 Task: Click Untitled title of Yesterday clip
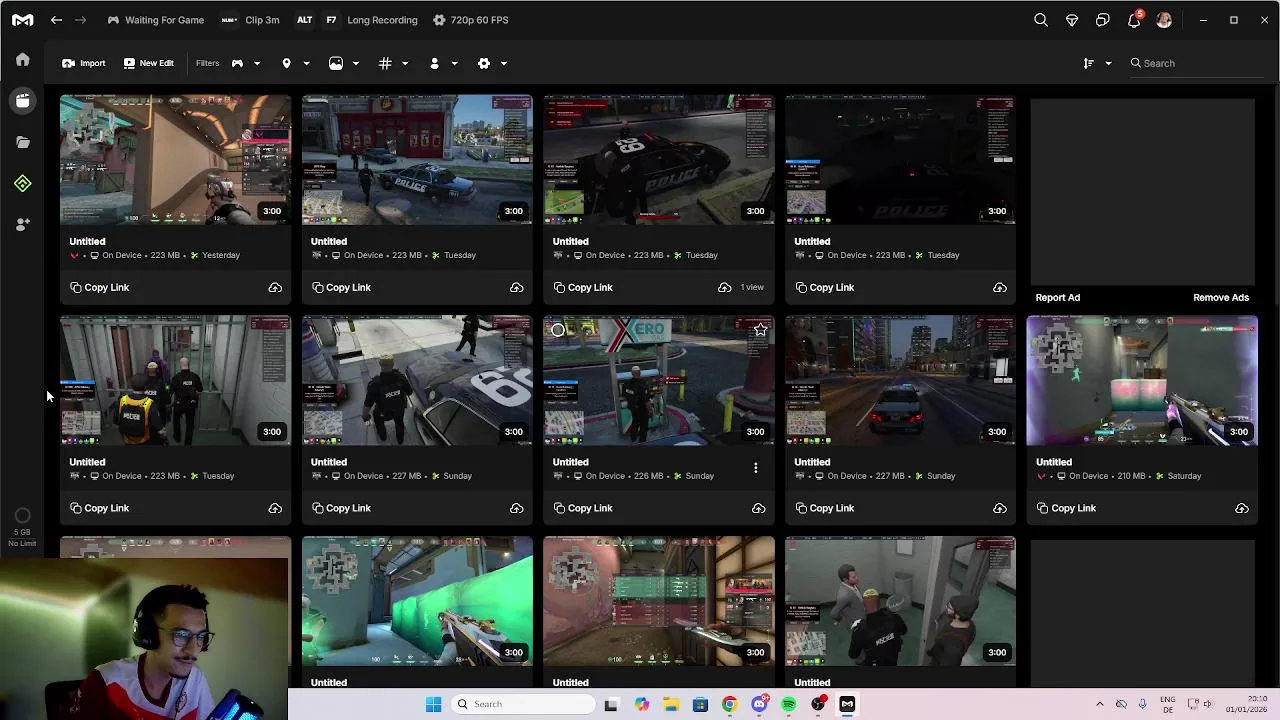pyautogui.click(x=87, y=241)
